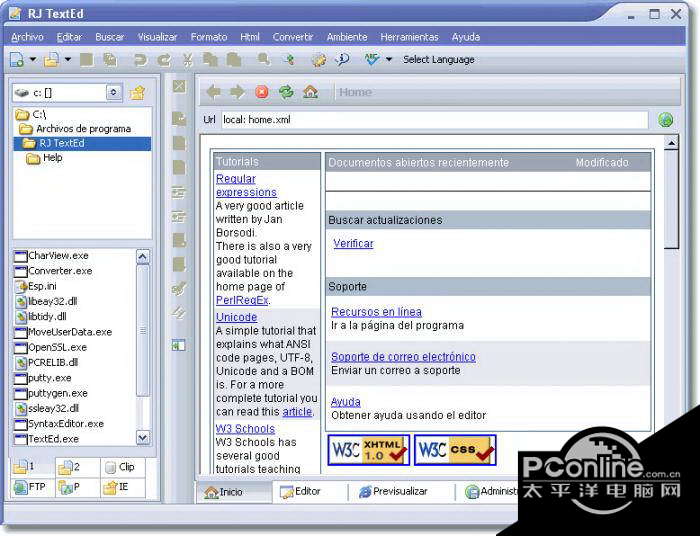Image resolution: width=700 pixels, height=536 pixels.
Task: Click the green globe Go icon
Action: (665, 120)
